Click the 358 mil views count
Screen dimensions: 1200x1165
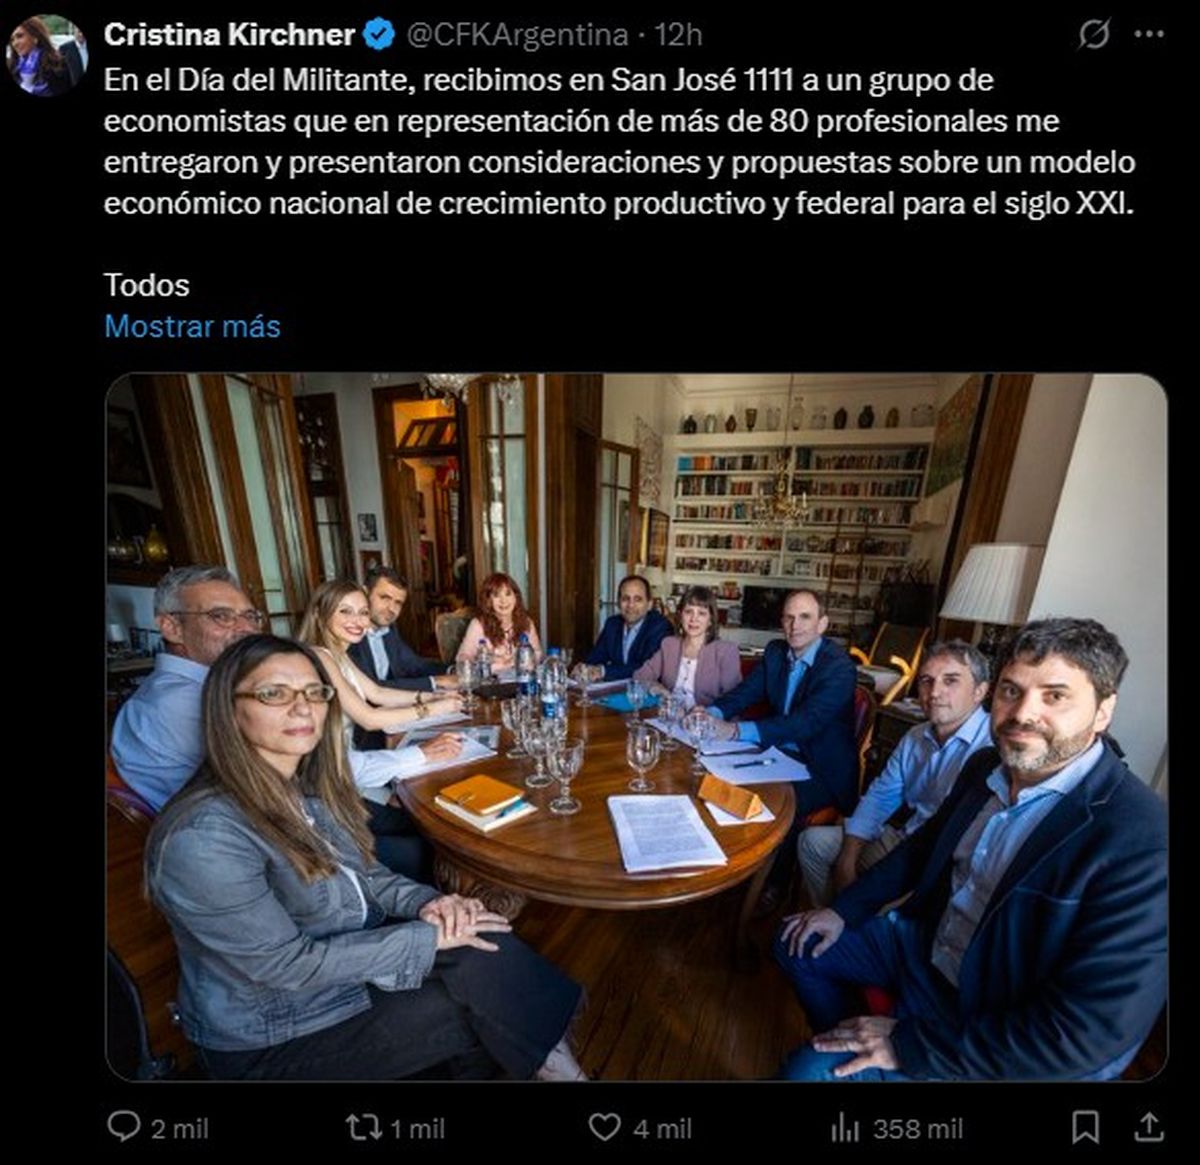(918, 1129)
